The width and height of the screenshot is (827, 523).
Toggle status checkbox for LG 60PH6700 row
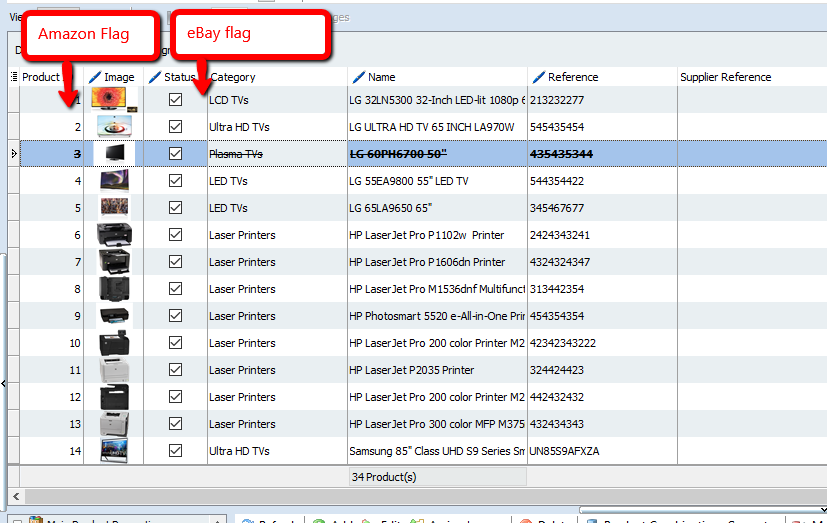(x=176, y=153)
